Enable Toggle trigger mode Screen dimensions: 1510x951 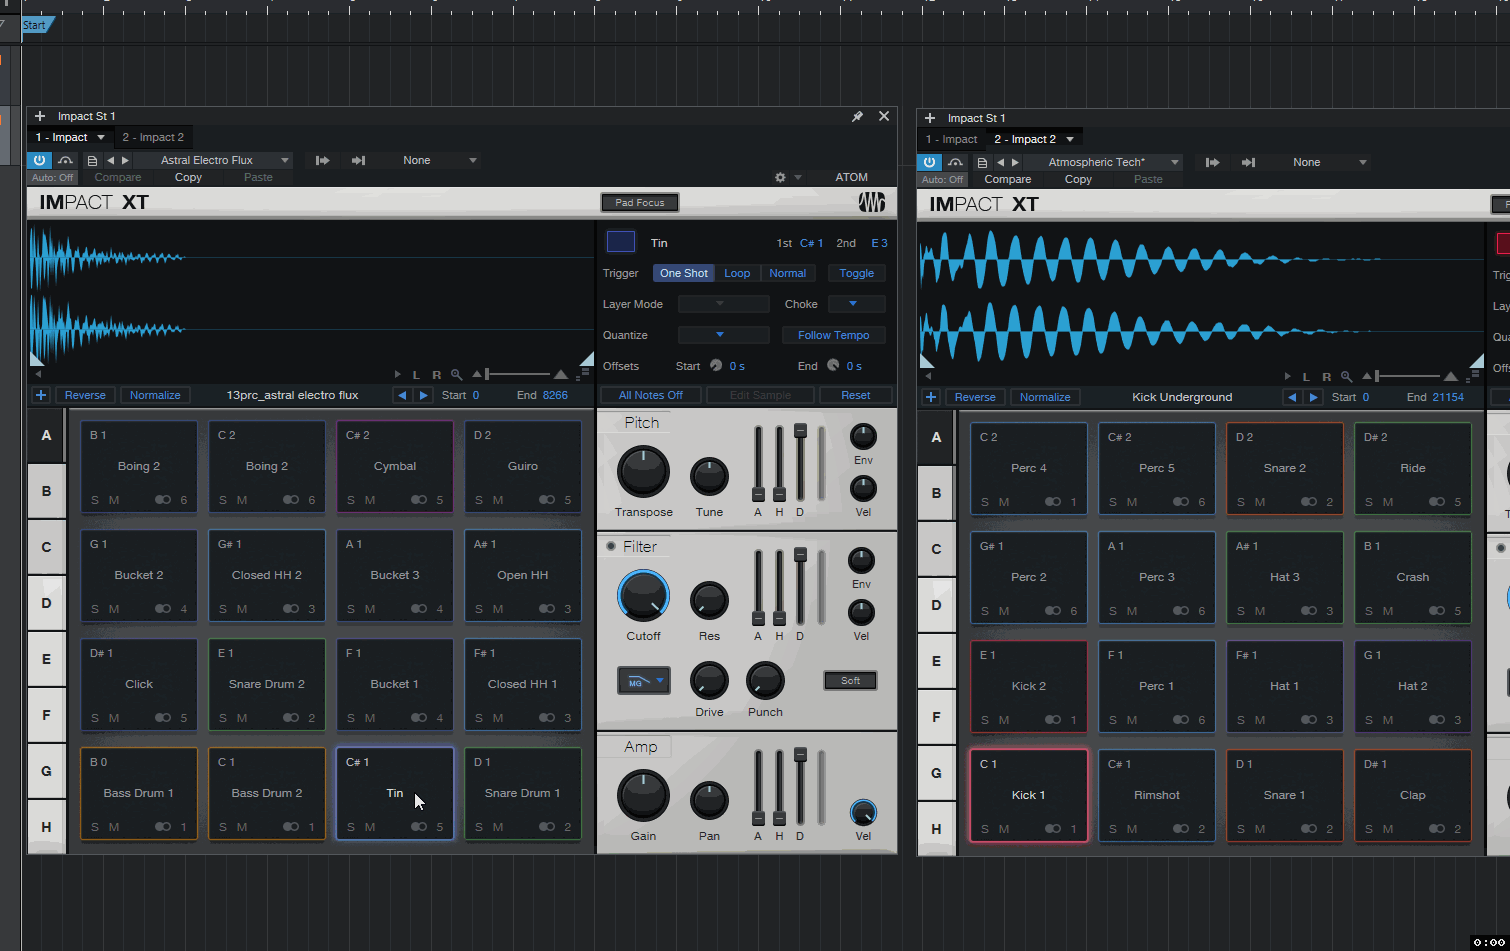[x=856, y=273]
